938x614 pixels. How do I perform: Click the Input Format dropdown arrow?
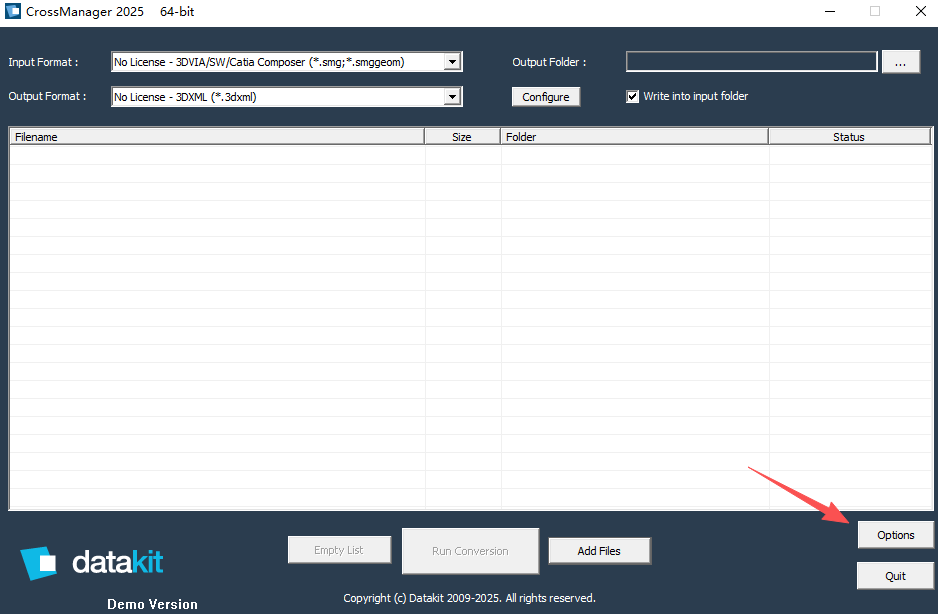[454, 61]
